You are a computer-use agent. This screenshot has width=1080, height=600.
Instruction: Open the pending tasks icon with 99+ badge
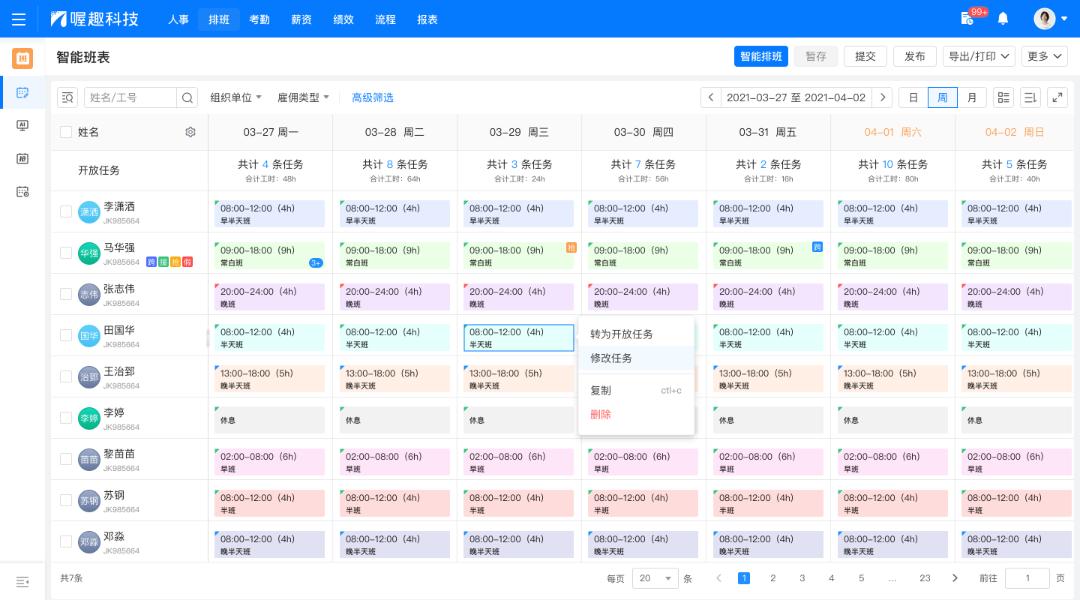pos(967,19)
